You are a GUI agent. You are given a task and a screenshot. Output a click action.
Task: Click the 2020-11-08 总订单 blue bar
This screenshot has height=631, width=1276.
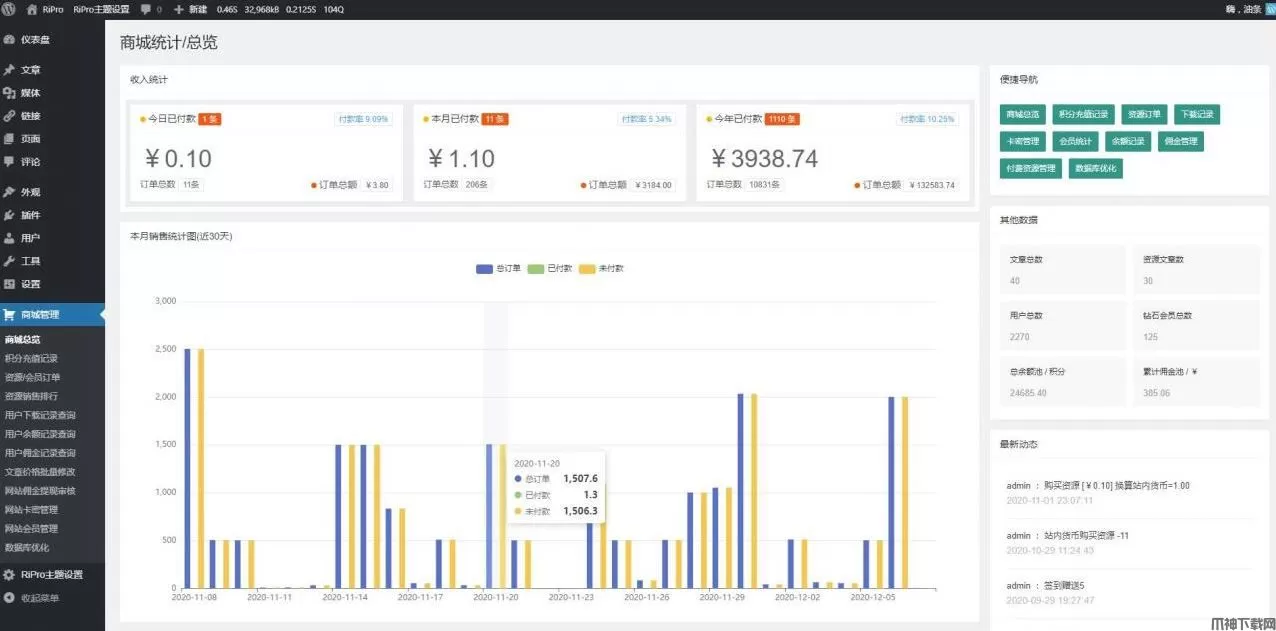pos(187,468)
